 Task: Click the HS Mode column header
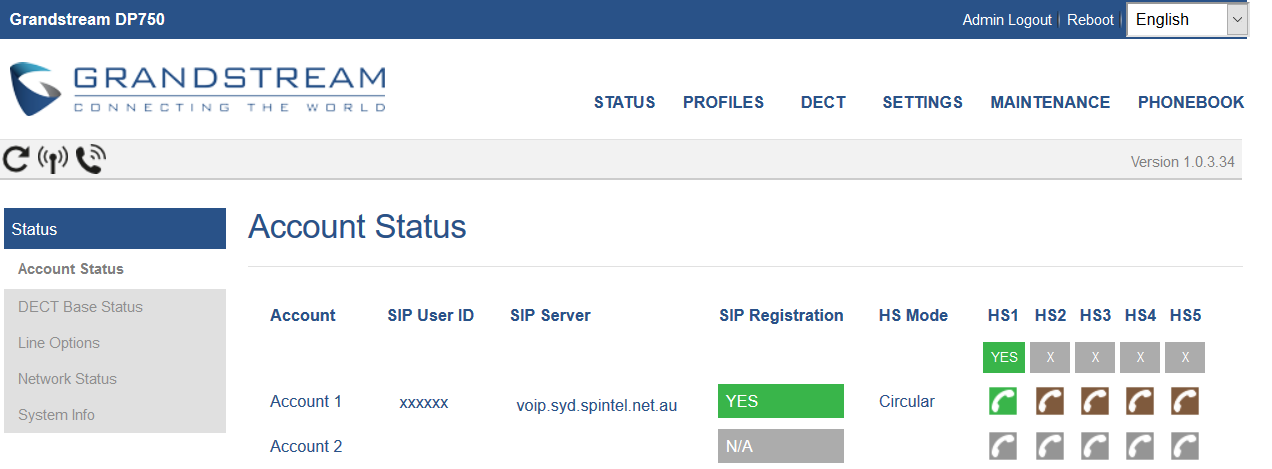pyautogui.click(x=913, y=315)
